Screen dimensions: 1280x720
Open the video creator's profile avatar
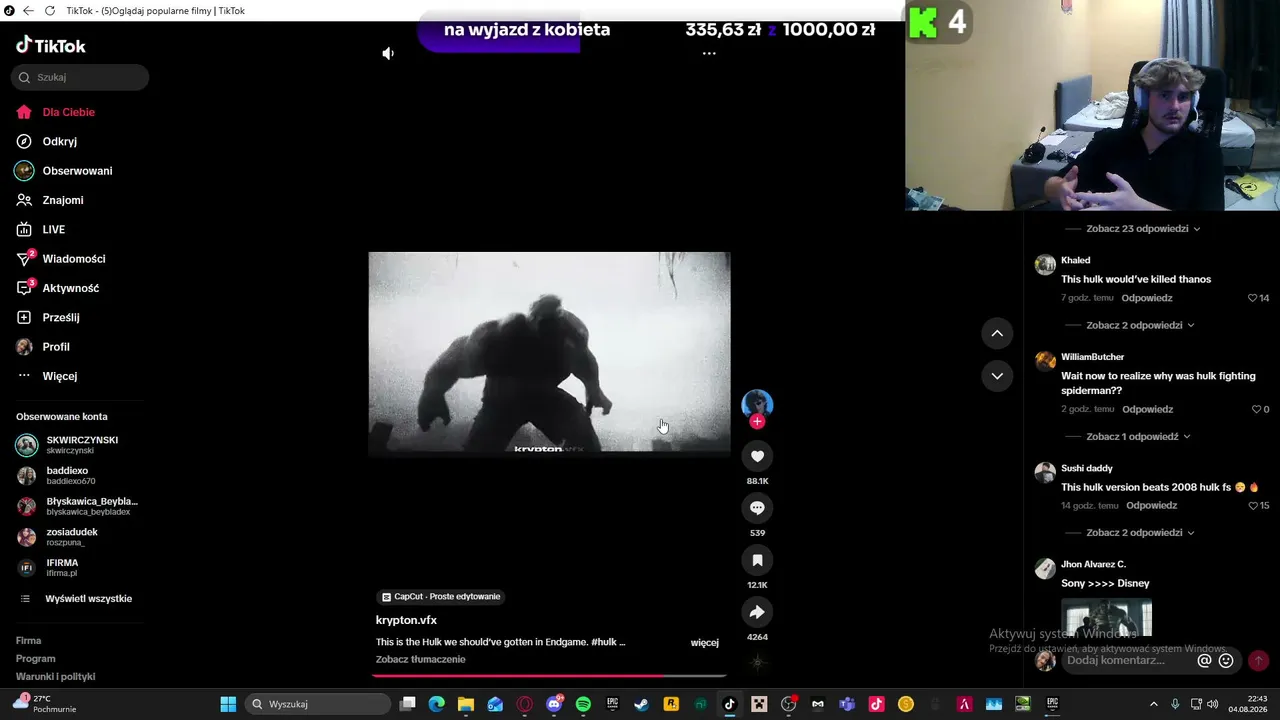pyautogui.click(x=757, y=403)
